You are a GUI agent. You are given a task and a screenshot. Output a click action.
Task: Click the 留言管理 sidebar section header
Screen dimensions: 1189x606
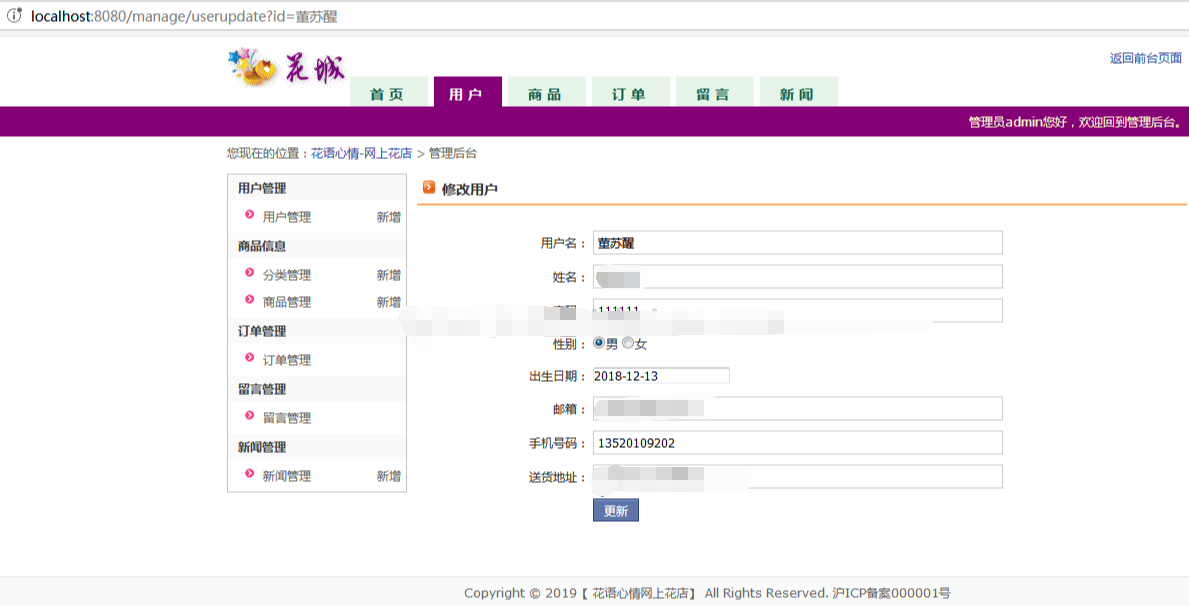[x=262, y=388]
